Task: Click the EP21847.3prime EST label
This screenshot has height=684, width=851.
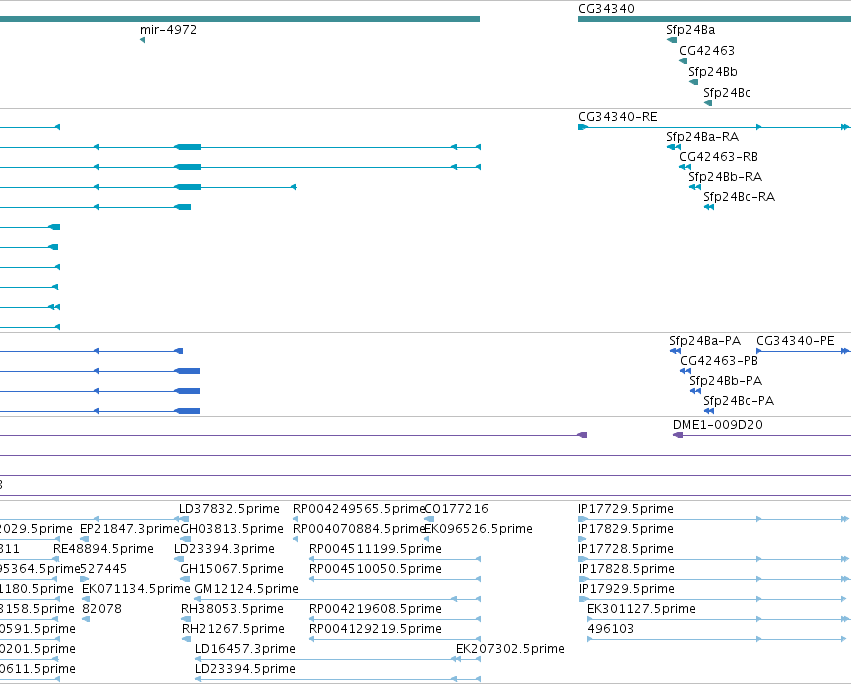Action: pos(130,529)
